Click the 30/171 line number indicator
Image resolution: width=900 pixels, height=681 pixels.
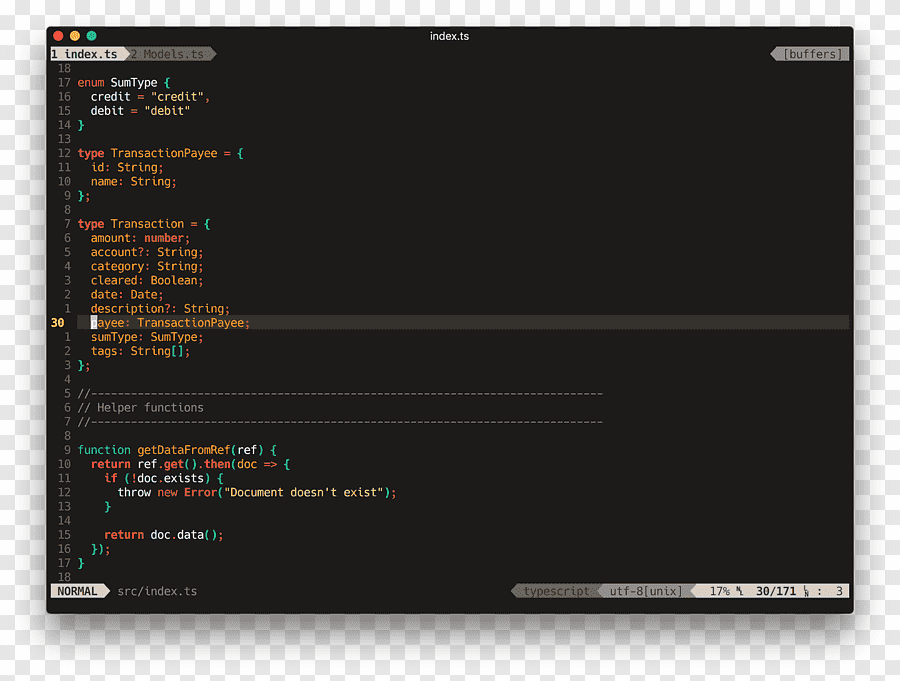coord(775,591)
